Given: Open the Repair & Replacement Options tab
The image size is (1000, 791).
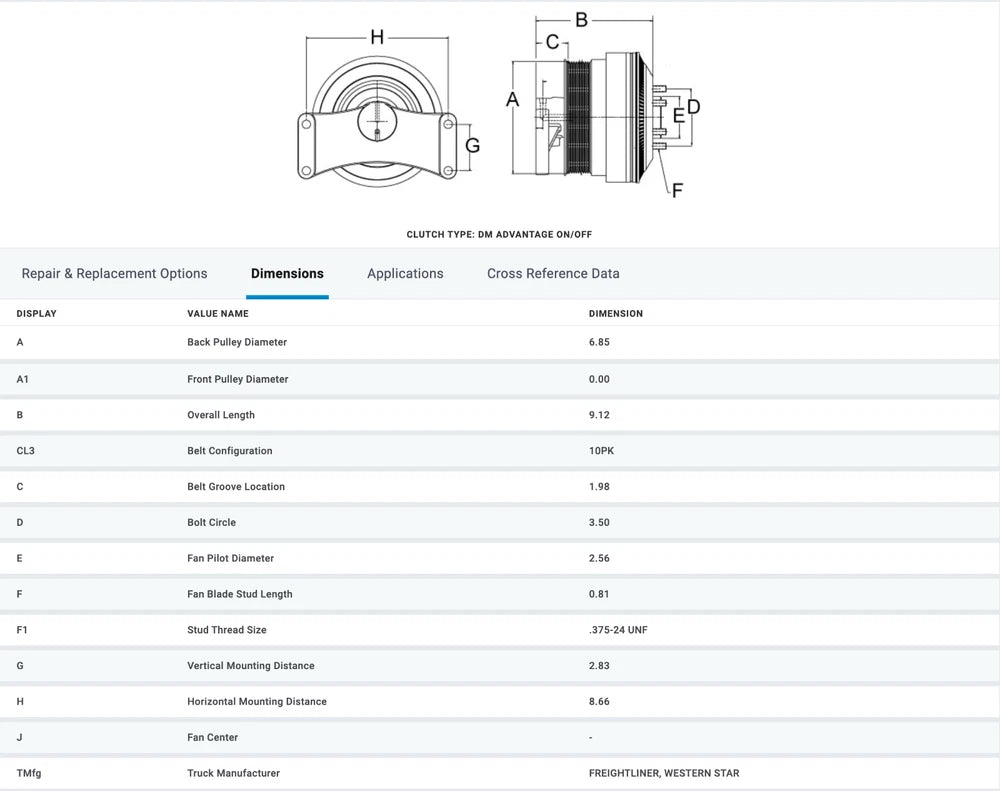Looking at the screenshot, I should [114, 273].
